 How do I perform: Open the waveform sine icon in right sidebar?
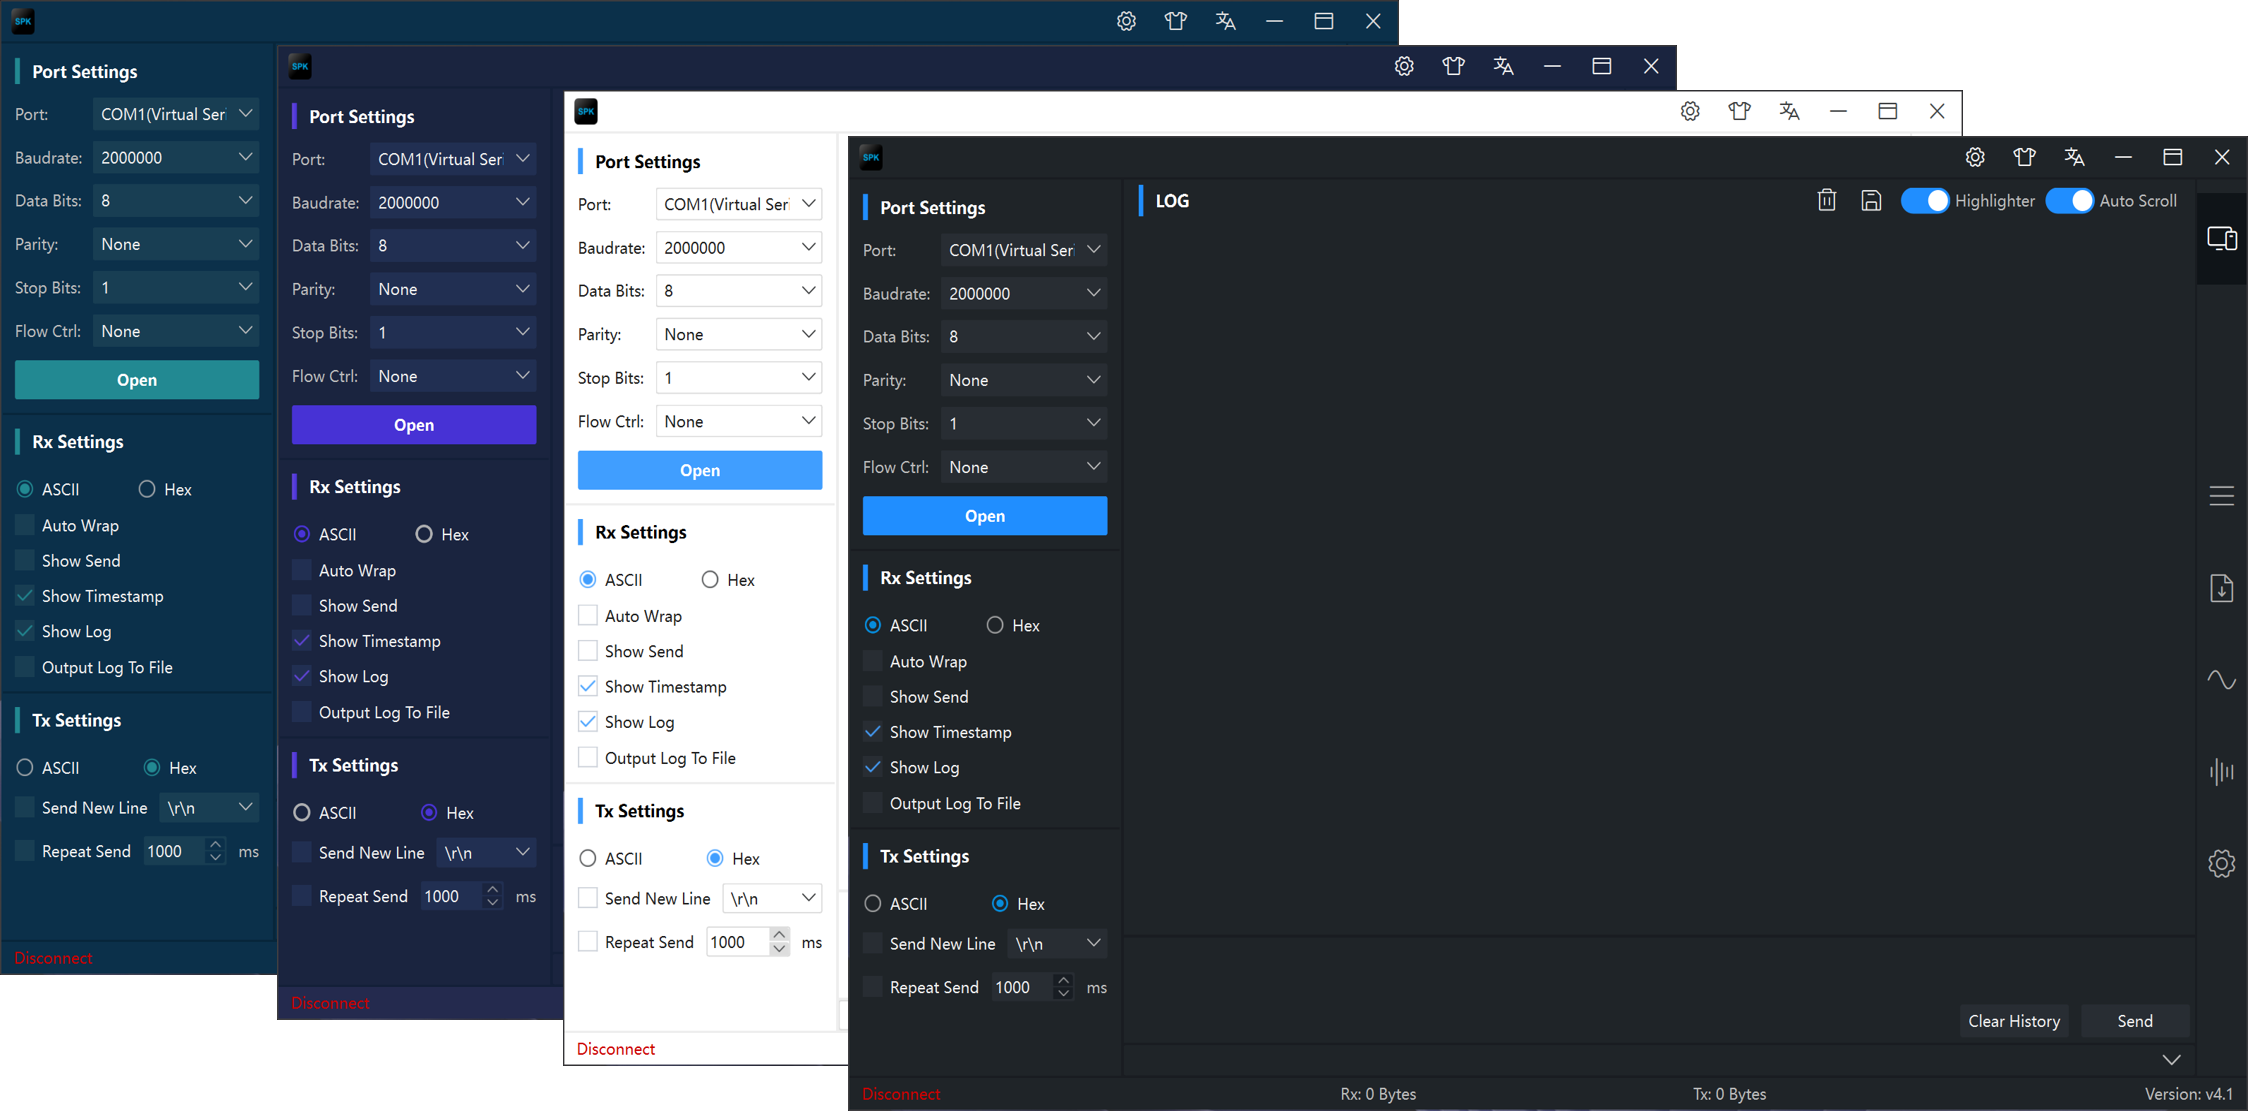2222,680
